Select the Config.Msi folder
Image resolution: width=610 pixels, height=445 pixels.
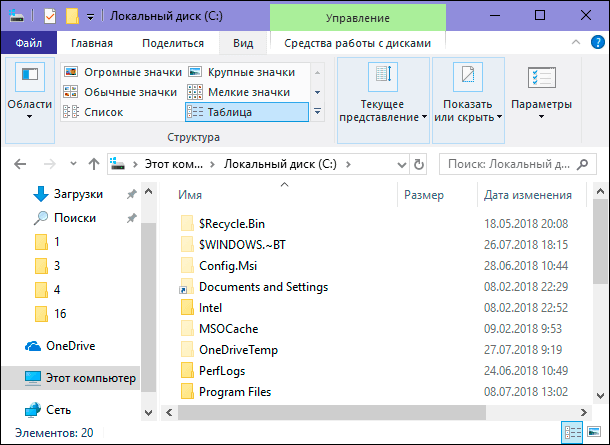[219, 266]
